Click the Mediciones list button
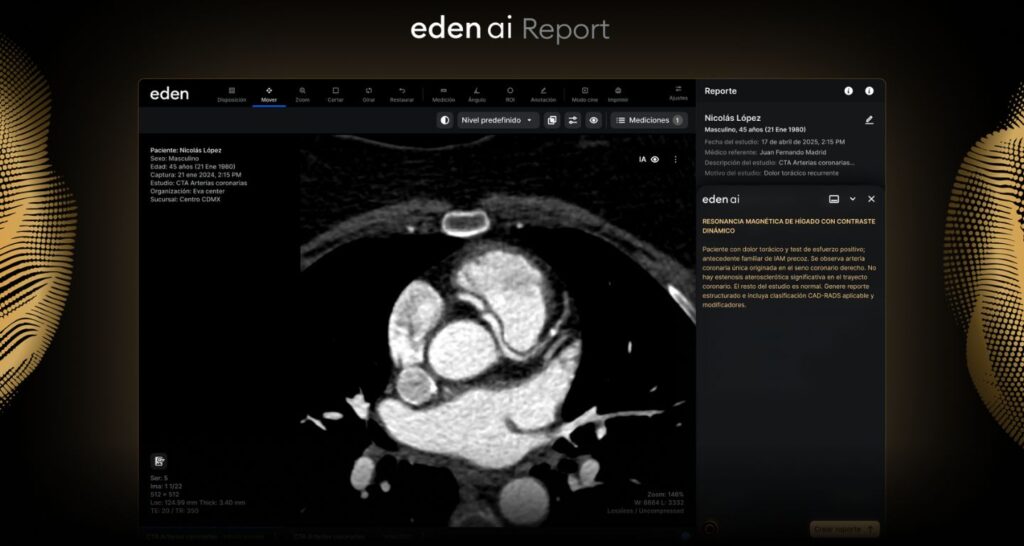Viewport: 1024px width, 546px height. (649, 120)
